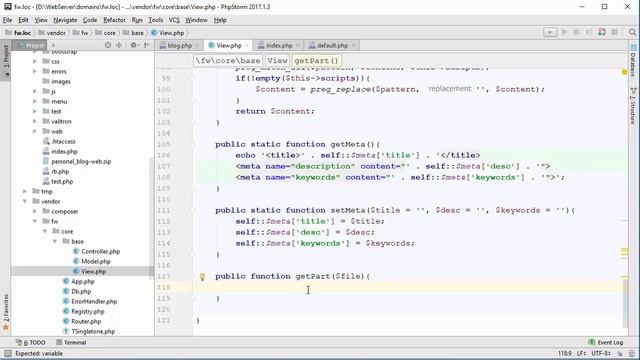Open the Favorites side tab

pyautogui.click(x=6, y=313)
